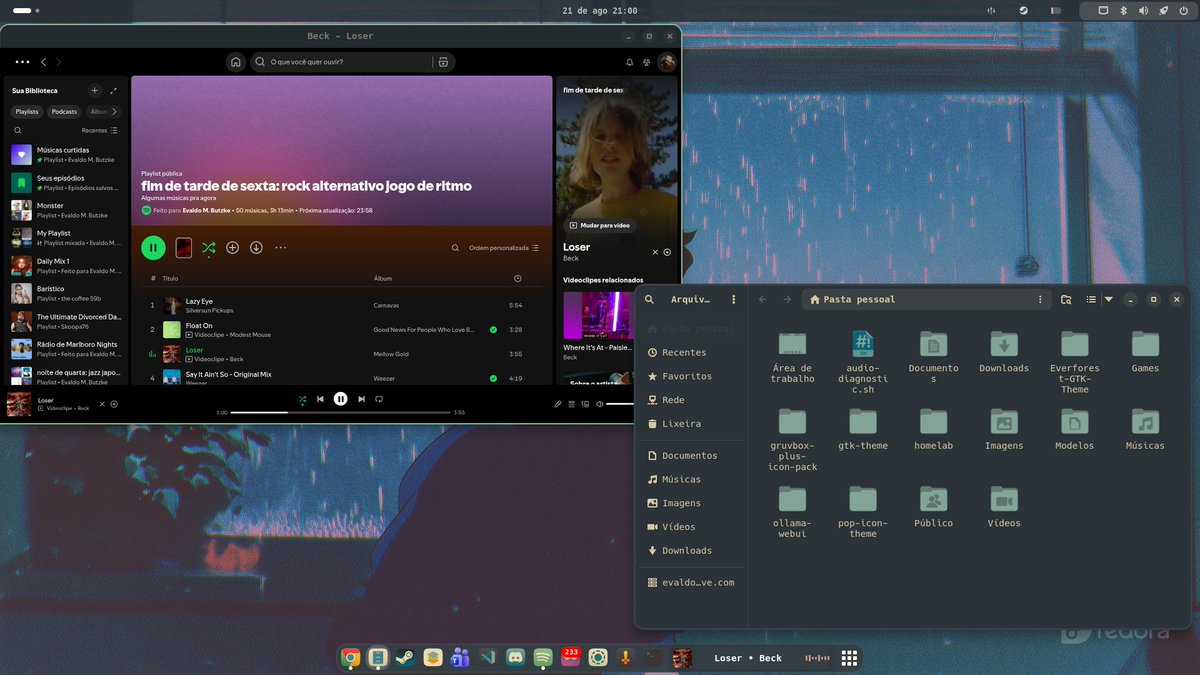
Task: Create new playlist with library plus button
Action: tap(94, 90)
